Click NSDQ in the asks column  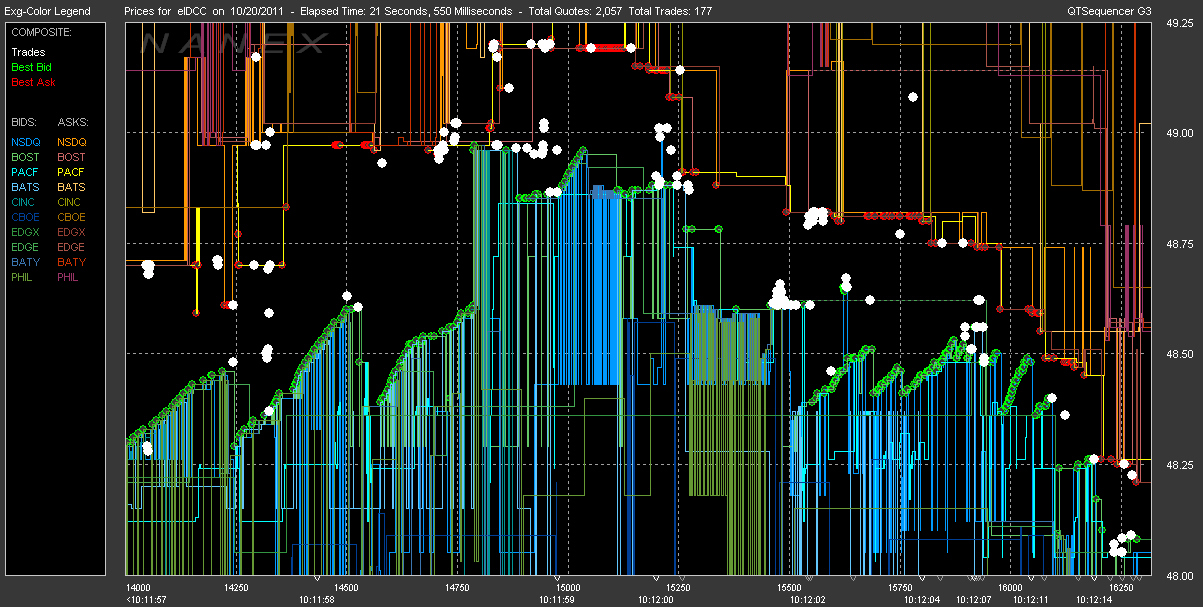tap(72, 142)
